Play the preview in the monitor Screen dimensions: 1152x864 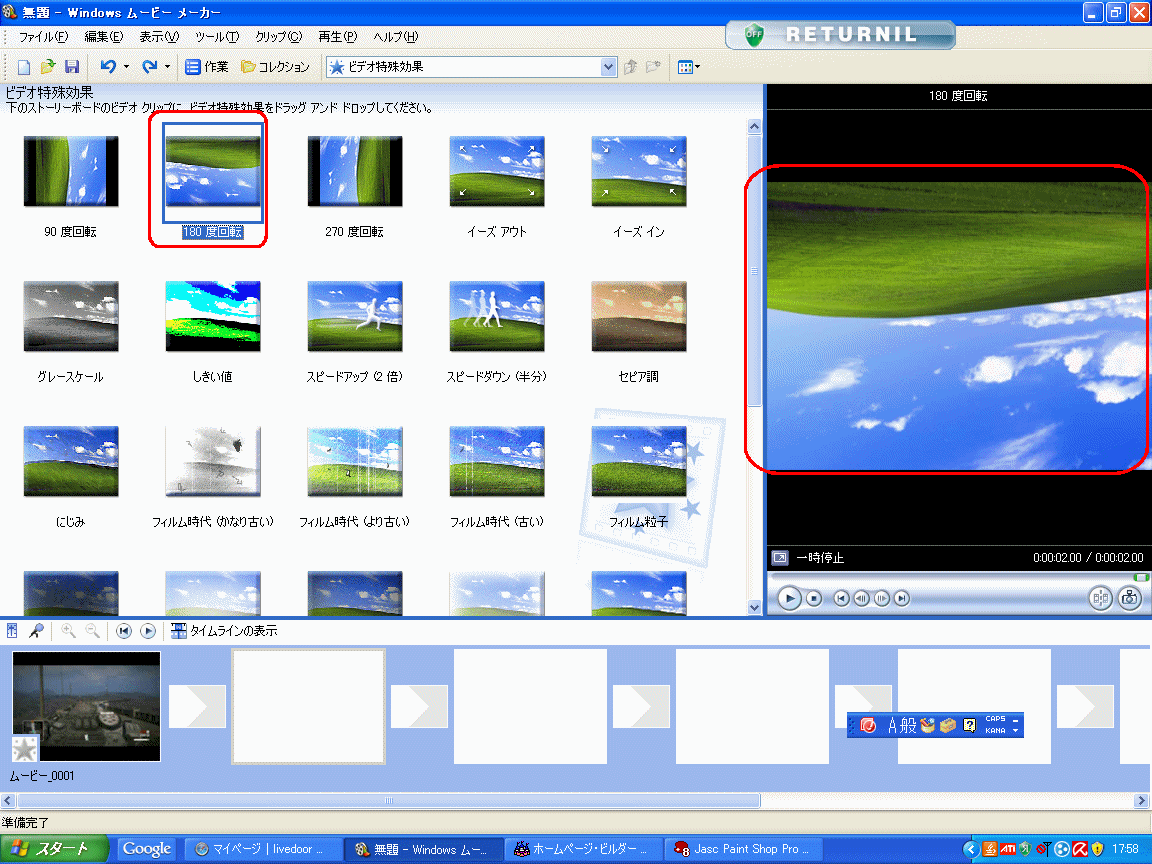pyautogui.click(x=789, y=599)
